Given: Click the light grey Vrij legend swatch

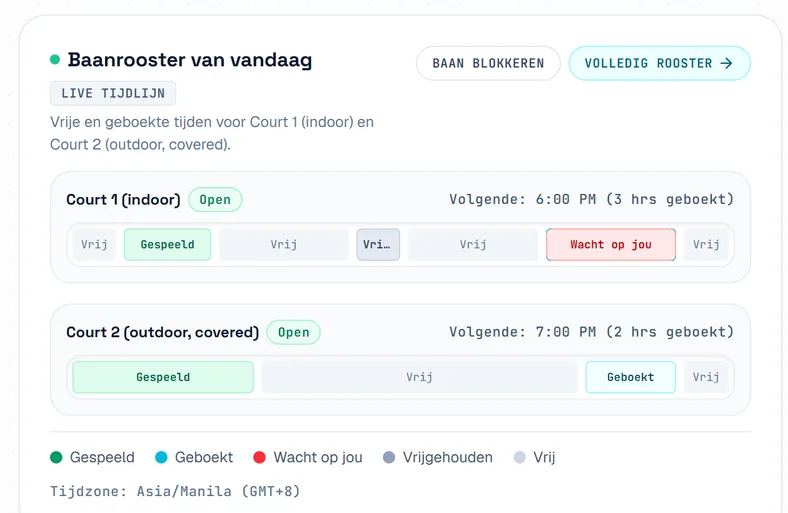Looking at the screenshot, I should [520, 457].
